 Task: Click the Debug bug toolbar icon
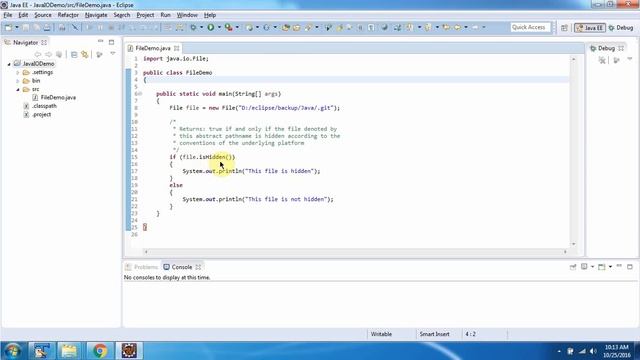click(193, 27)
